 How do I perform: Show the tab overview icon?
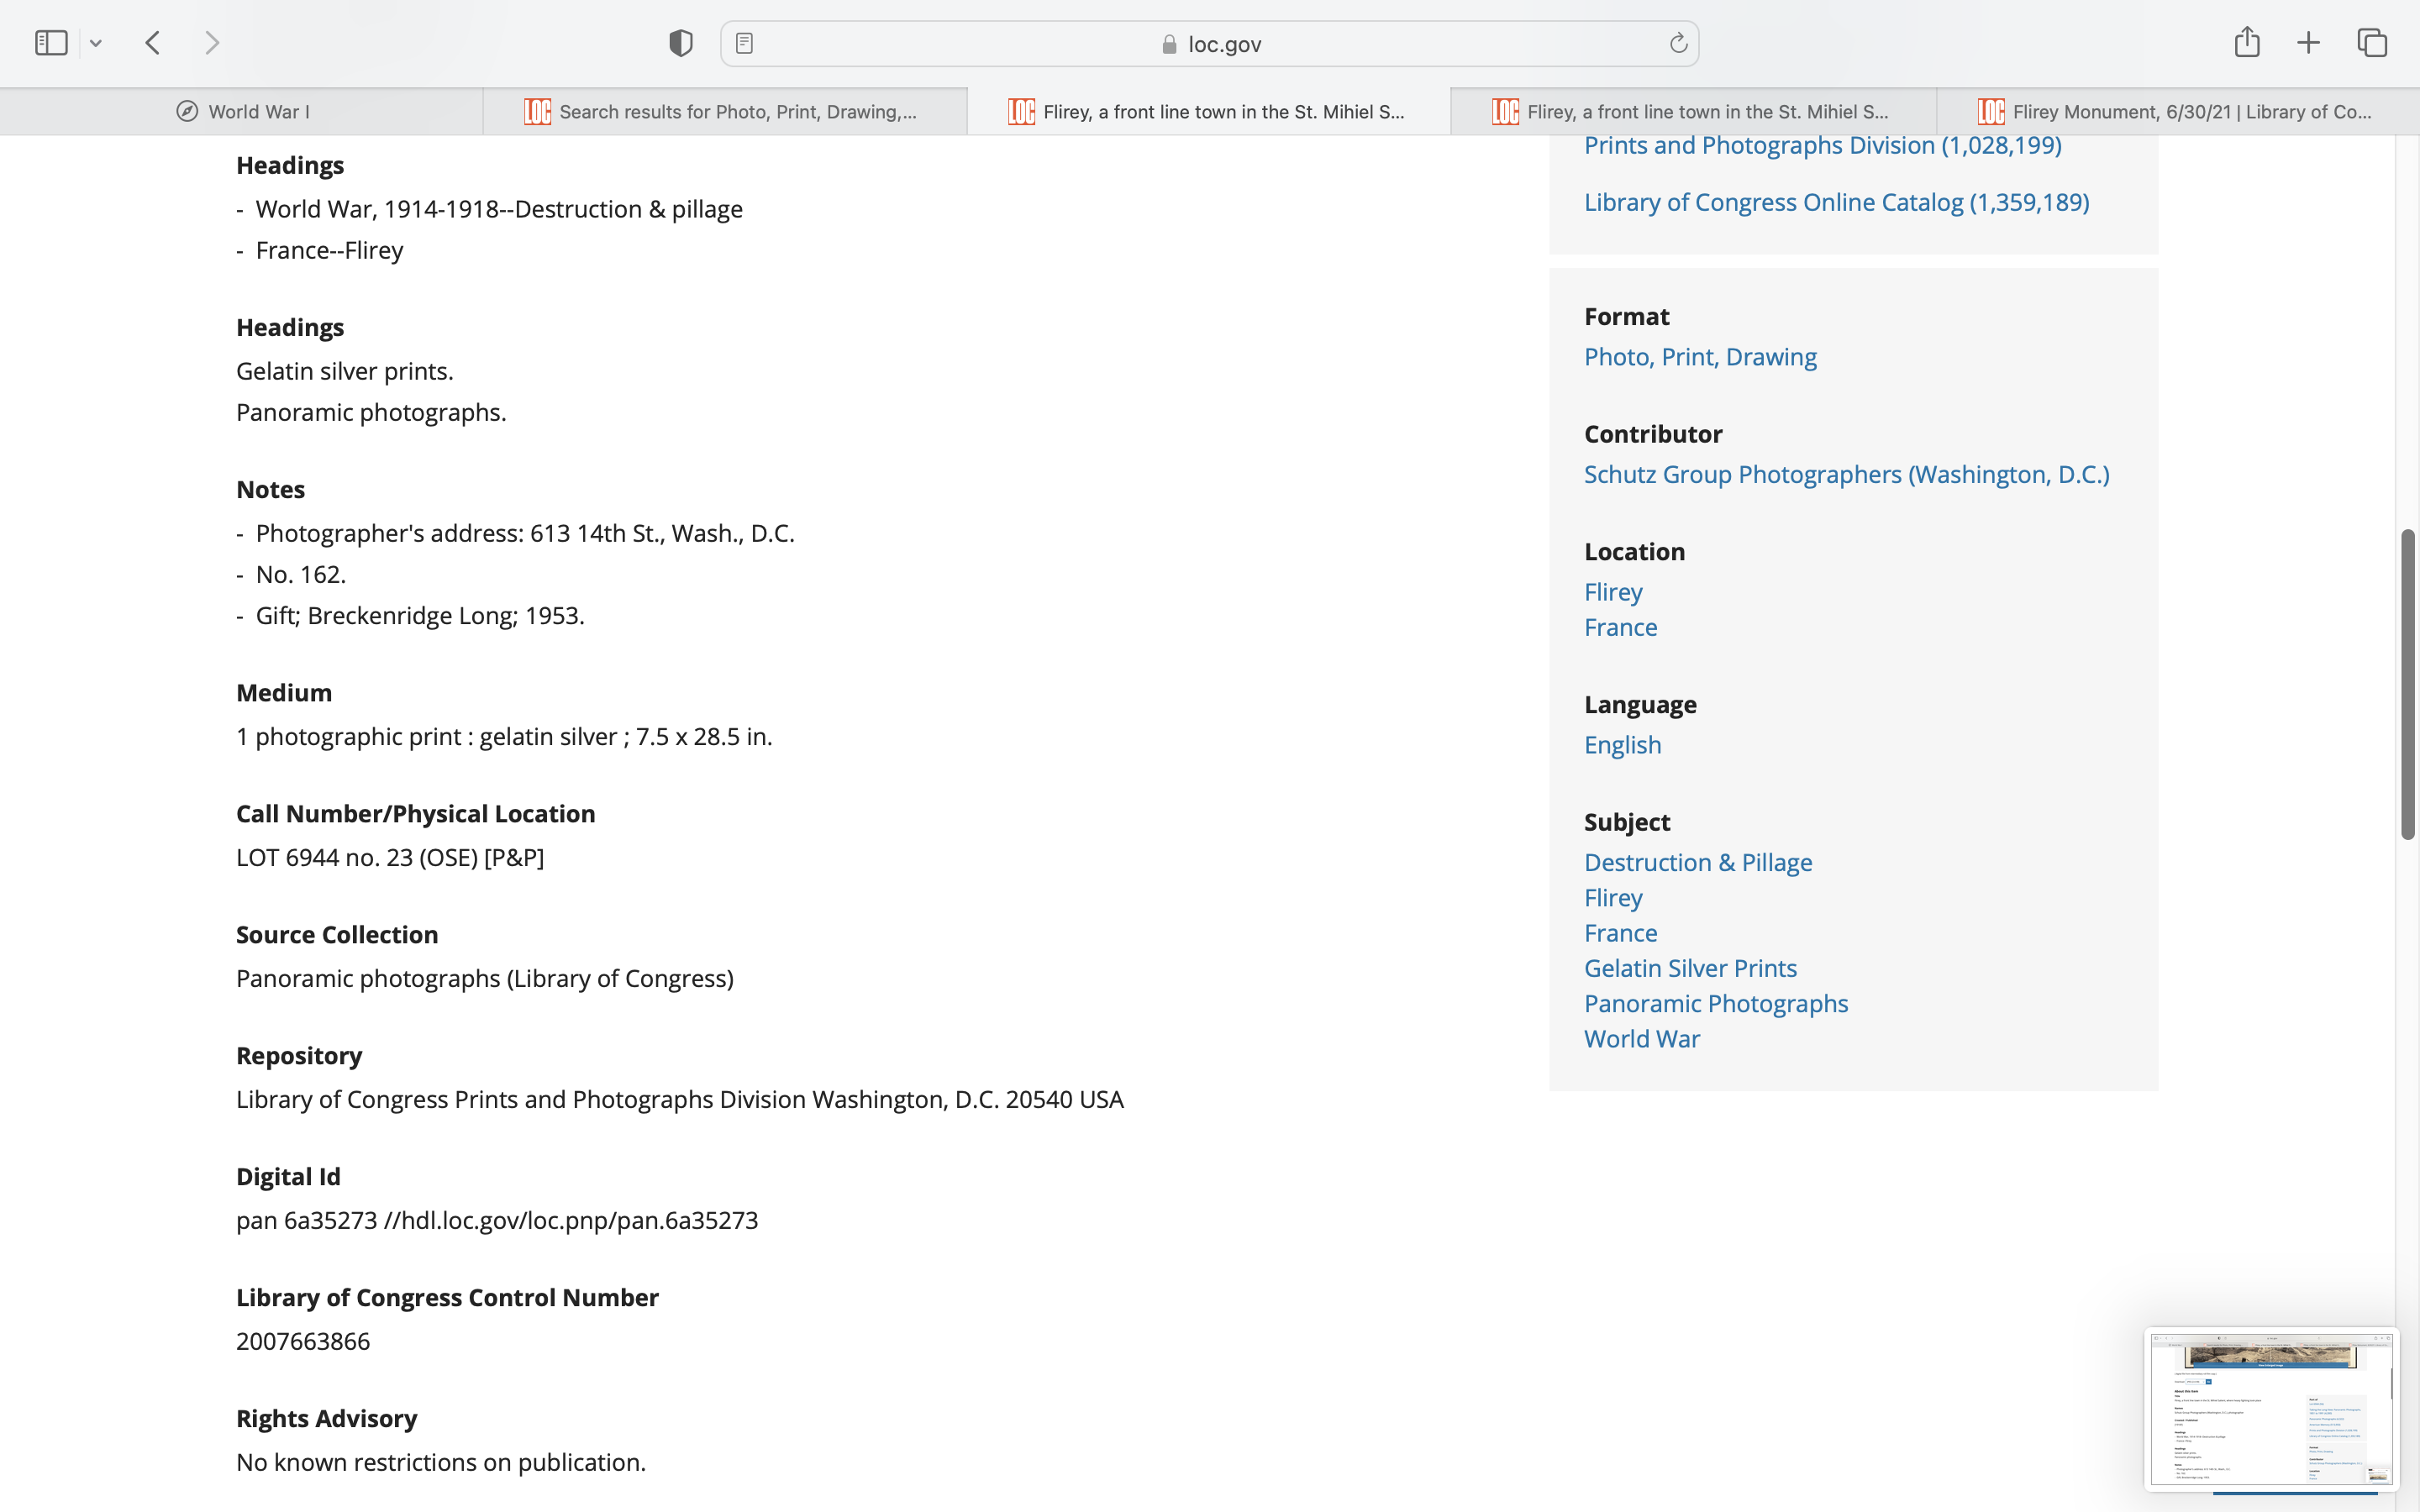coord(2372,43)
